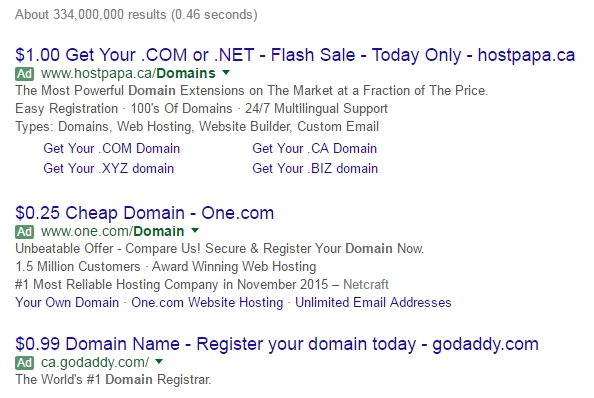This screenshot has height=398, width=594.
Task: Click the Ad badge beside one.com URL
Action: [25, 231]
